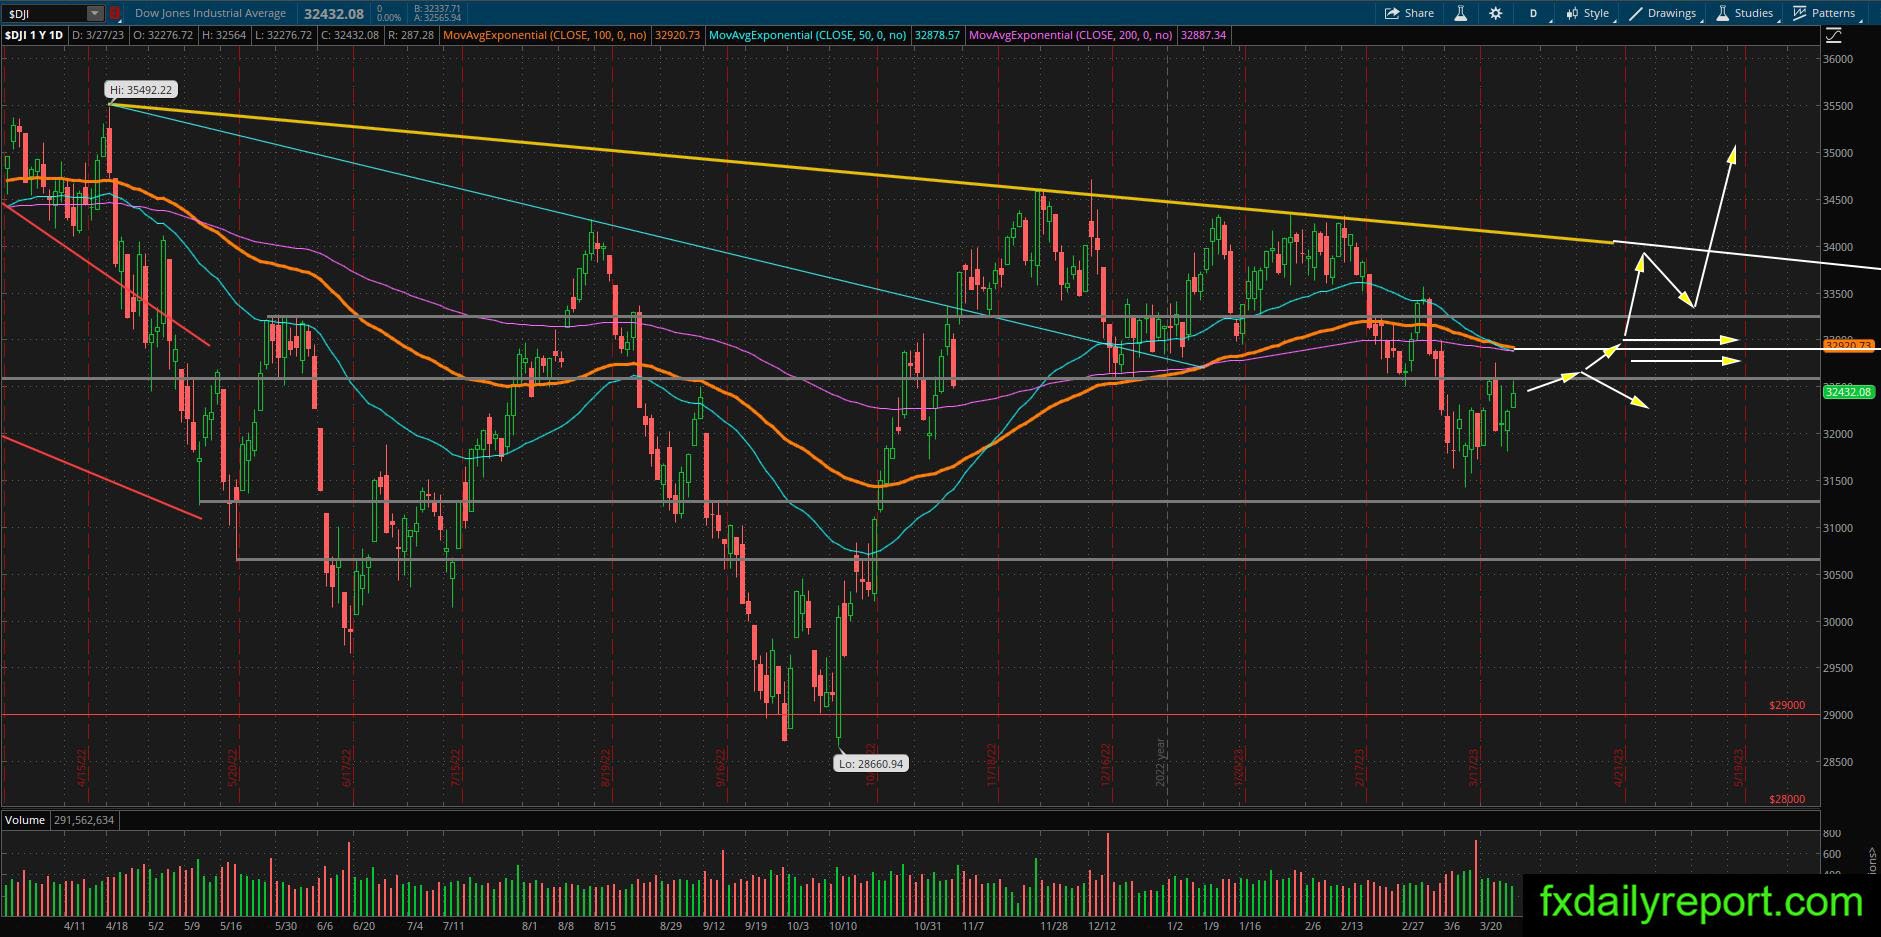Open the Style menu

pyautogui.click(x=1588, y=13)
